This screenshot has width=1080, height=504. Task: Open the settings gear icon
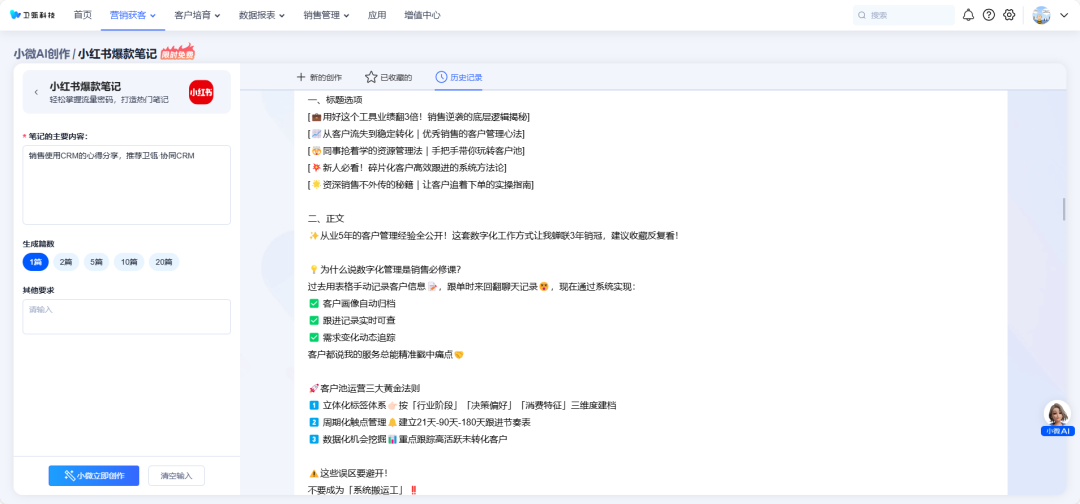pos(1009,15)
